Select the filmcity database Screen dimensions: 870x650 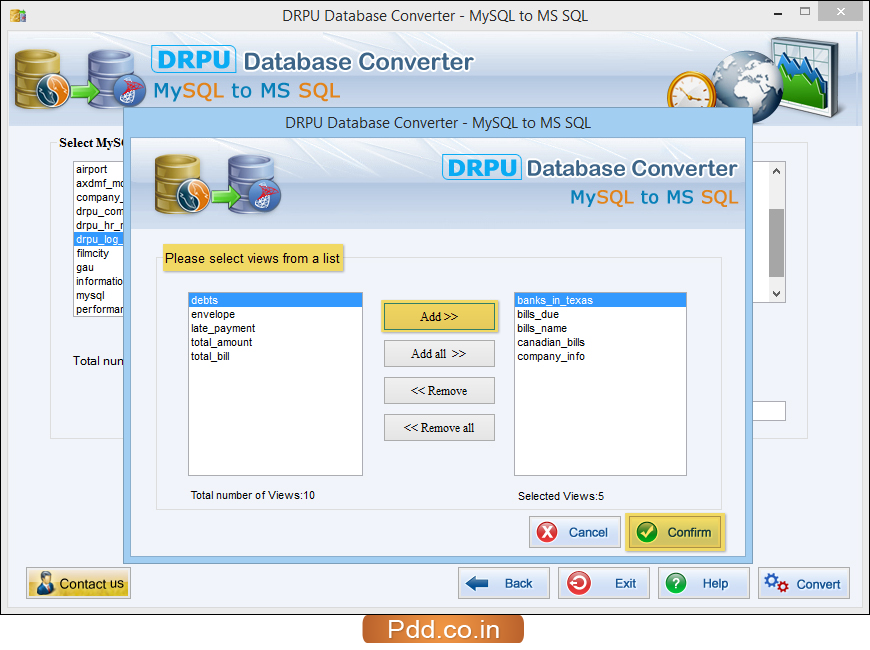tap(98, 253)
